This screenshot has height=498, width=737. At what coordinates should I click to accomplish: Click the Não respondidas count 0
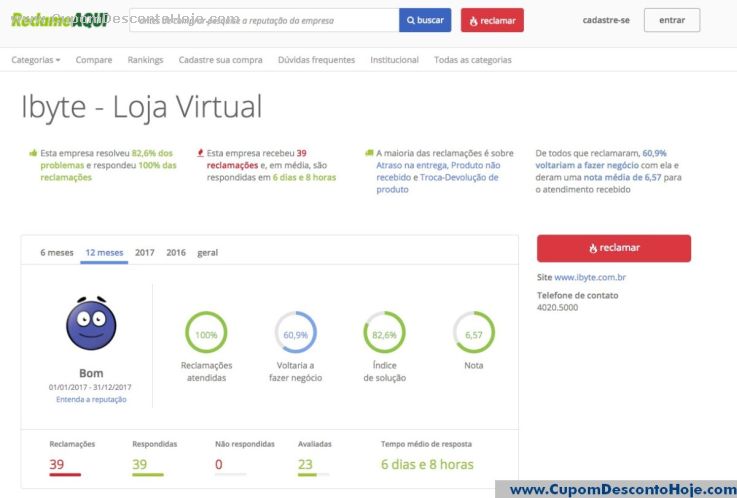219,464
